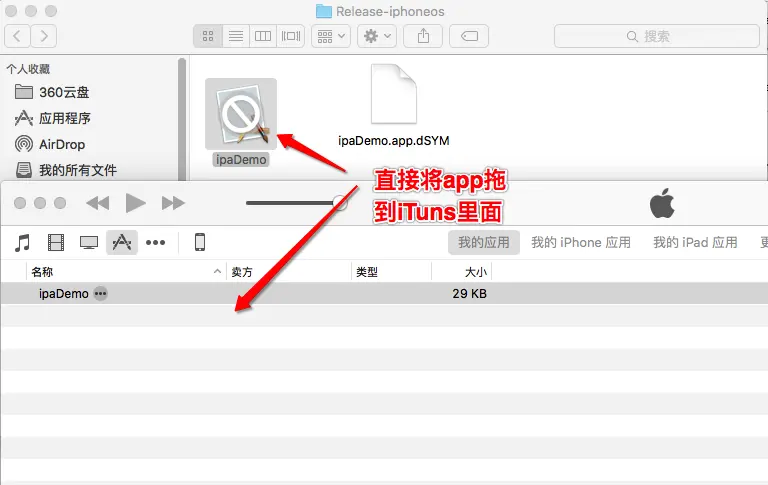Image resolution: width=768 pixels, height=485 pixels.
Task: Click iTunes fast-forward button
Action: point(173,203)
